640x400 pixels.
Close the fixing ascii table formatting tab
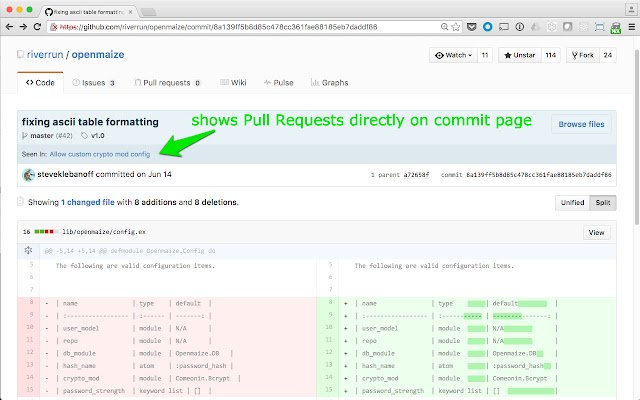130,12
